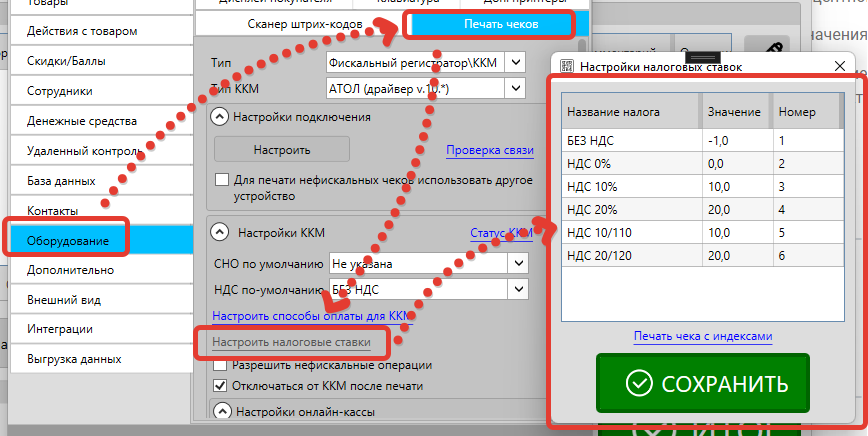
Task: Click Название налога column header
Action: pos(632,112)
